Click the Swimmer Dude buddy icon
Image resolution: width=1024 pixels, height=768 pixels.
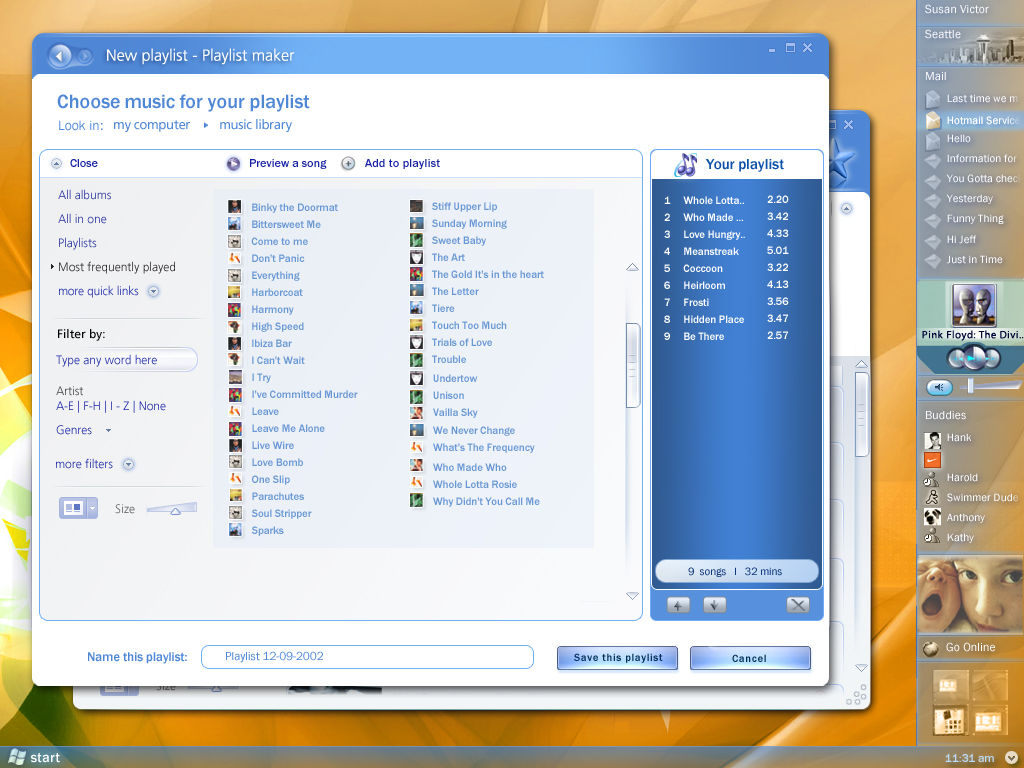[x=932, y=497]
